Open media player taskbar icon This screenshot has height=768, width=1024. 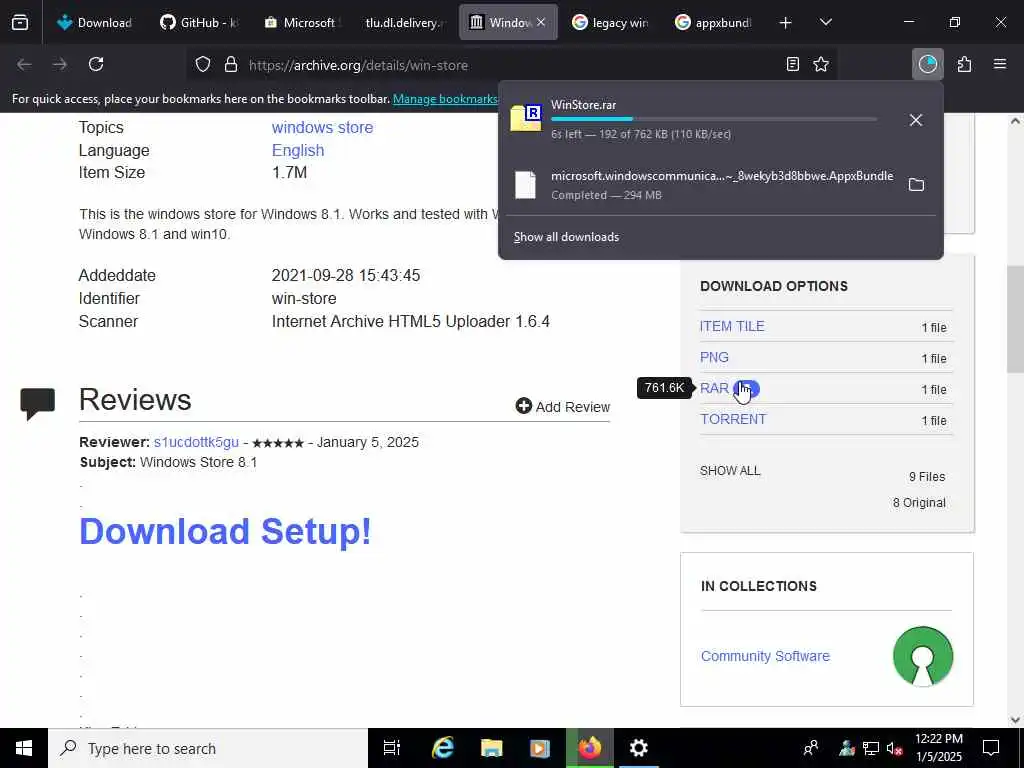[540, 748]
